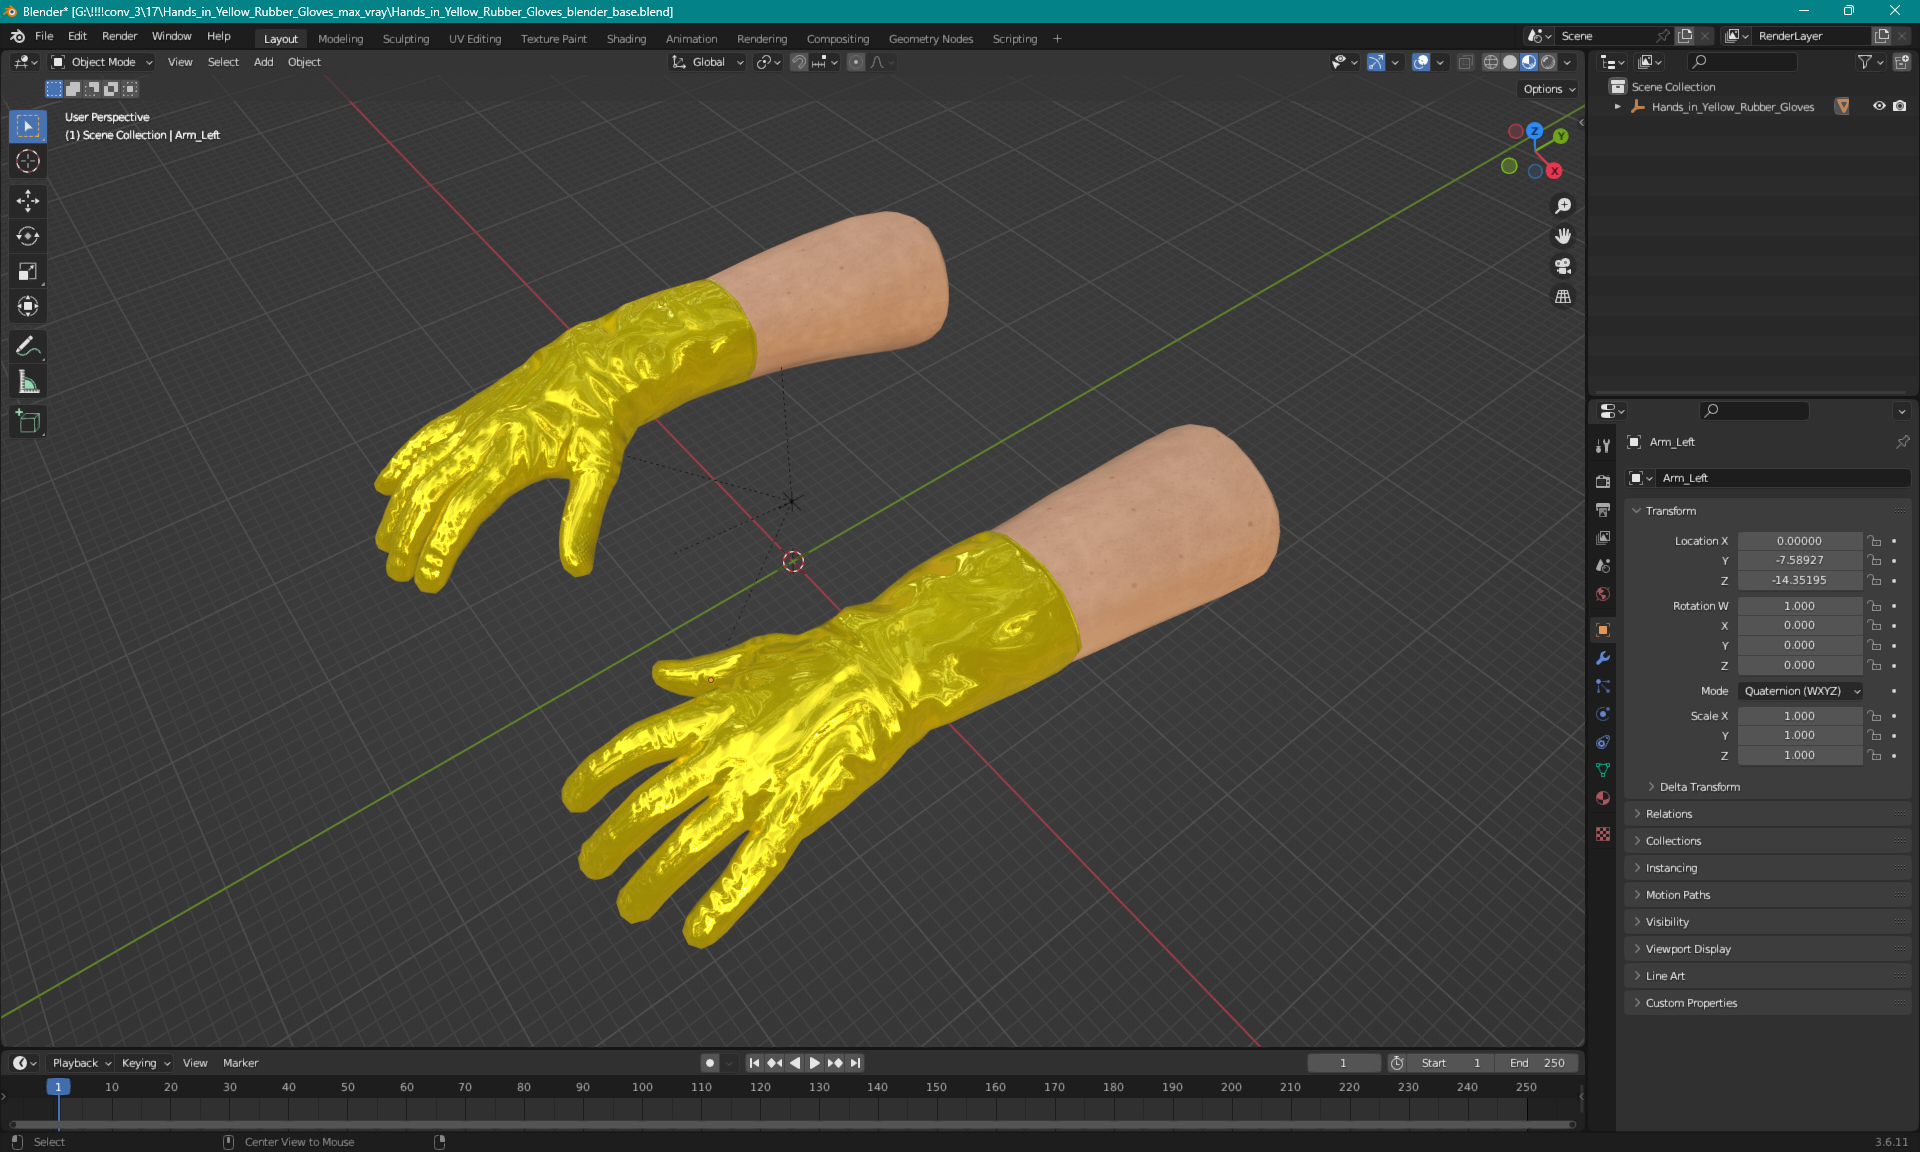Hide Hands_in_Yellow_Rubber_Gloves in viewport
1920x1152 pixels.
click(1879, 106)
